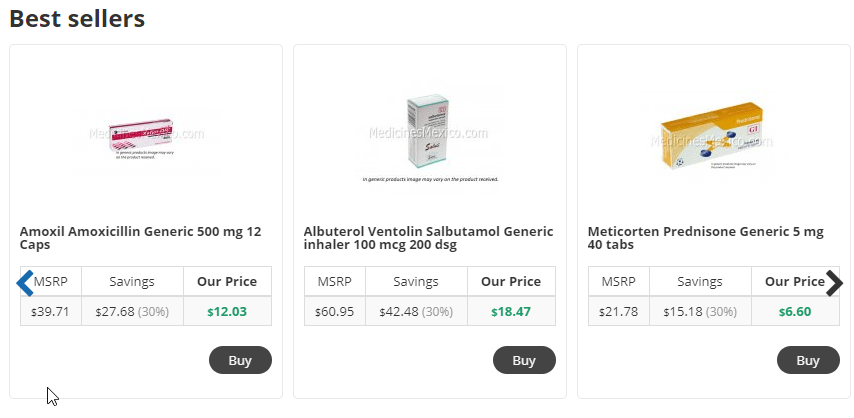854x418 pixels.
Task: Click the $21.78 MSRP value
Action: (618, 312)
